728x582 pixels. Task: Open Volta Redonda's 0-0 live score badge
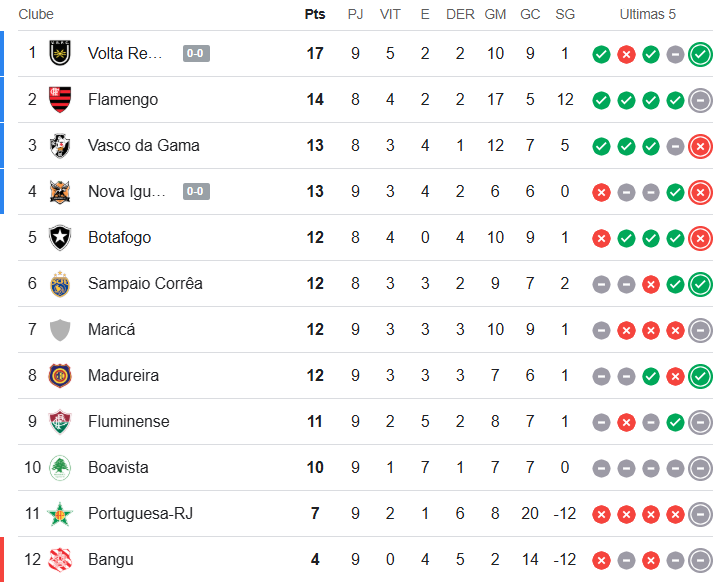196,53
